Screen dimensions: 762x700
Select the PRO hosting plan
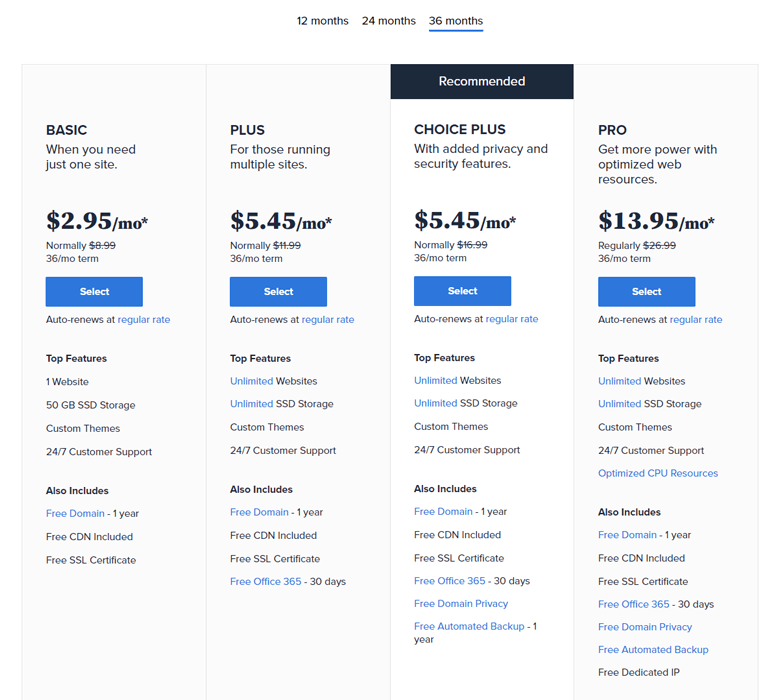pyautogui.click(x=647, y=292)
